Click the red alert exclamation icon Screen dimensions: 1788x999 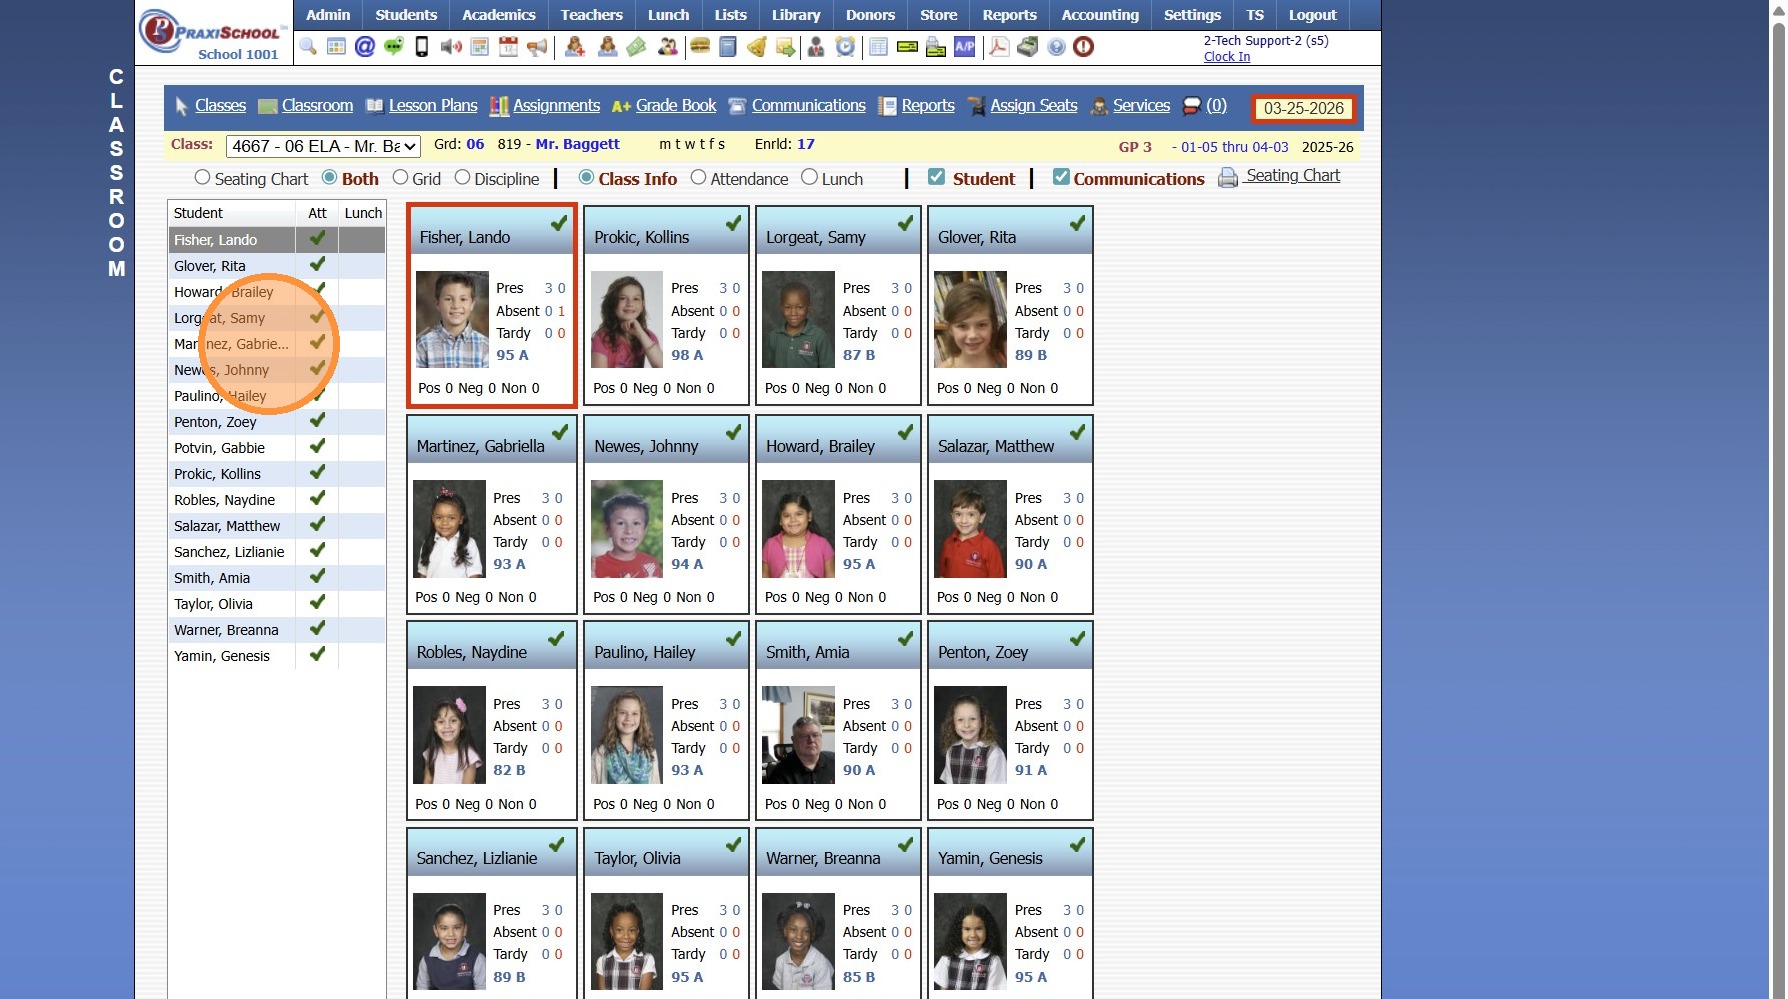[x=1084, y=47]
